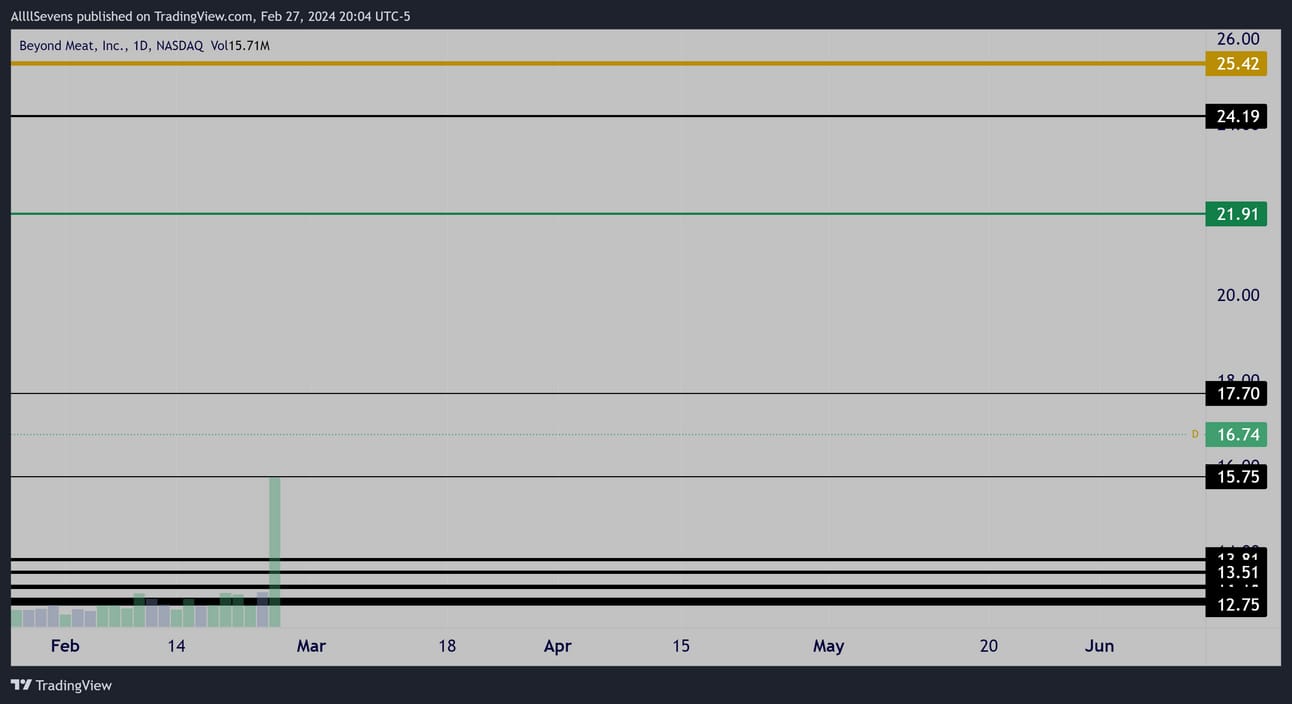Select the green 21.91 price label
Viewport: 1292px width, 704px height.
(x=1237, y=214)
